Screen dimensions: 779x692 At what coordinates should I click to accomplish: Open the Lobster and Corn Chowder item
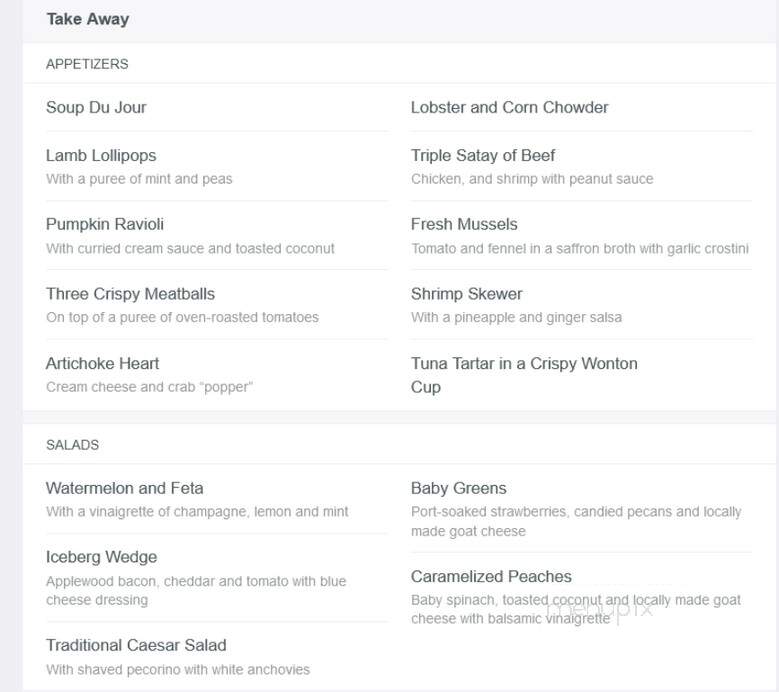click(x=509, y=107)
